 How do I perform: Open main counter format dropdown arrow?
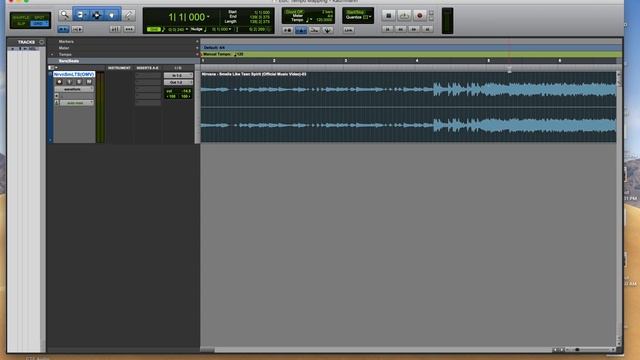[x=208, y=17]
